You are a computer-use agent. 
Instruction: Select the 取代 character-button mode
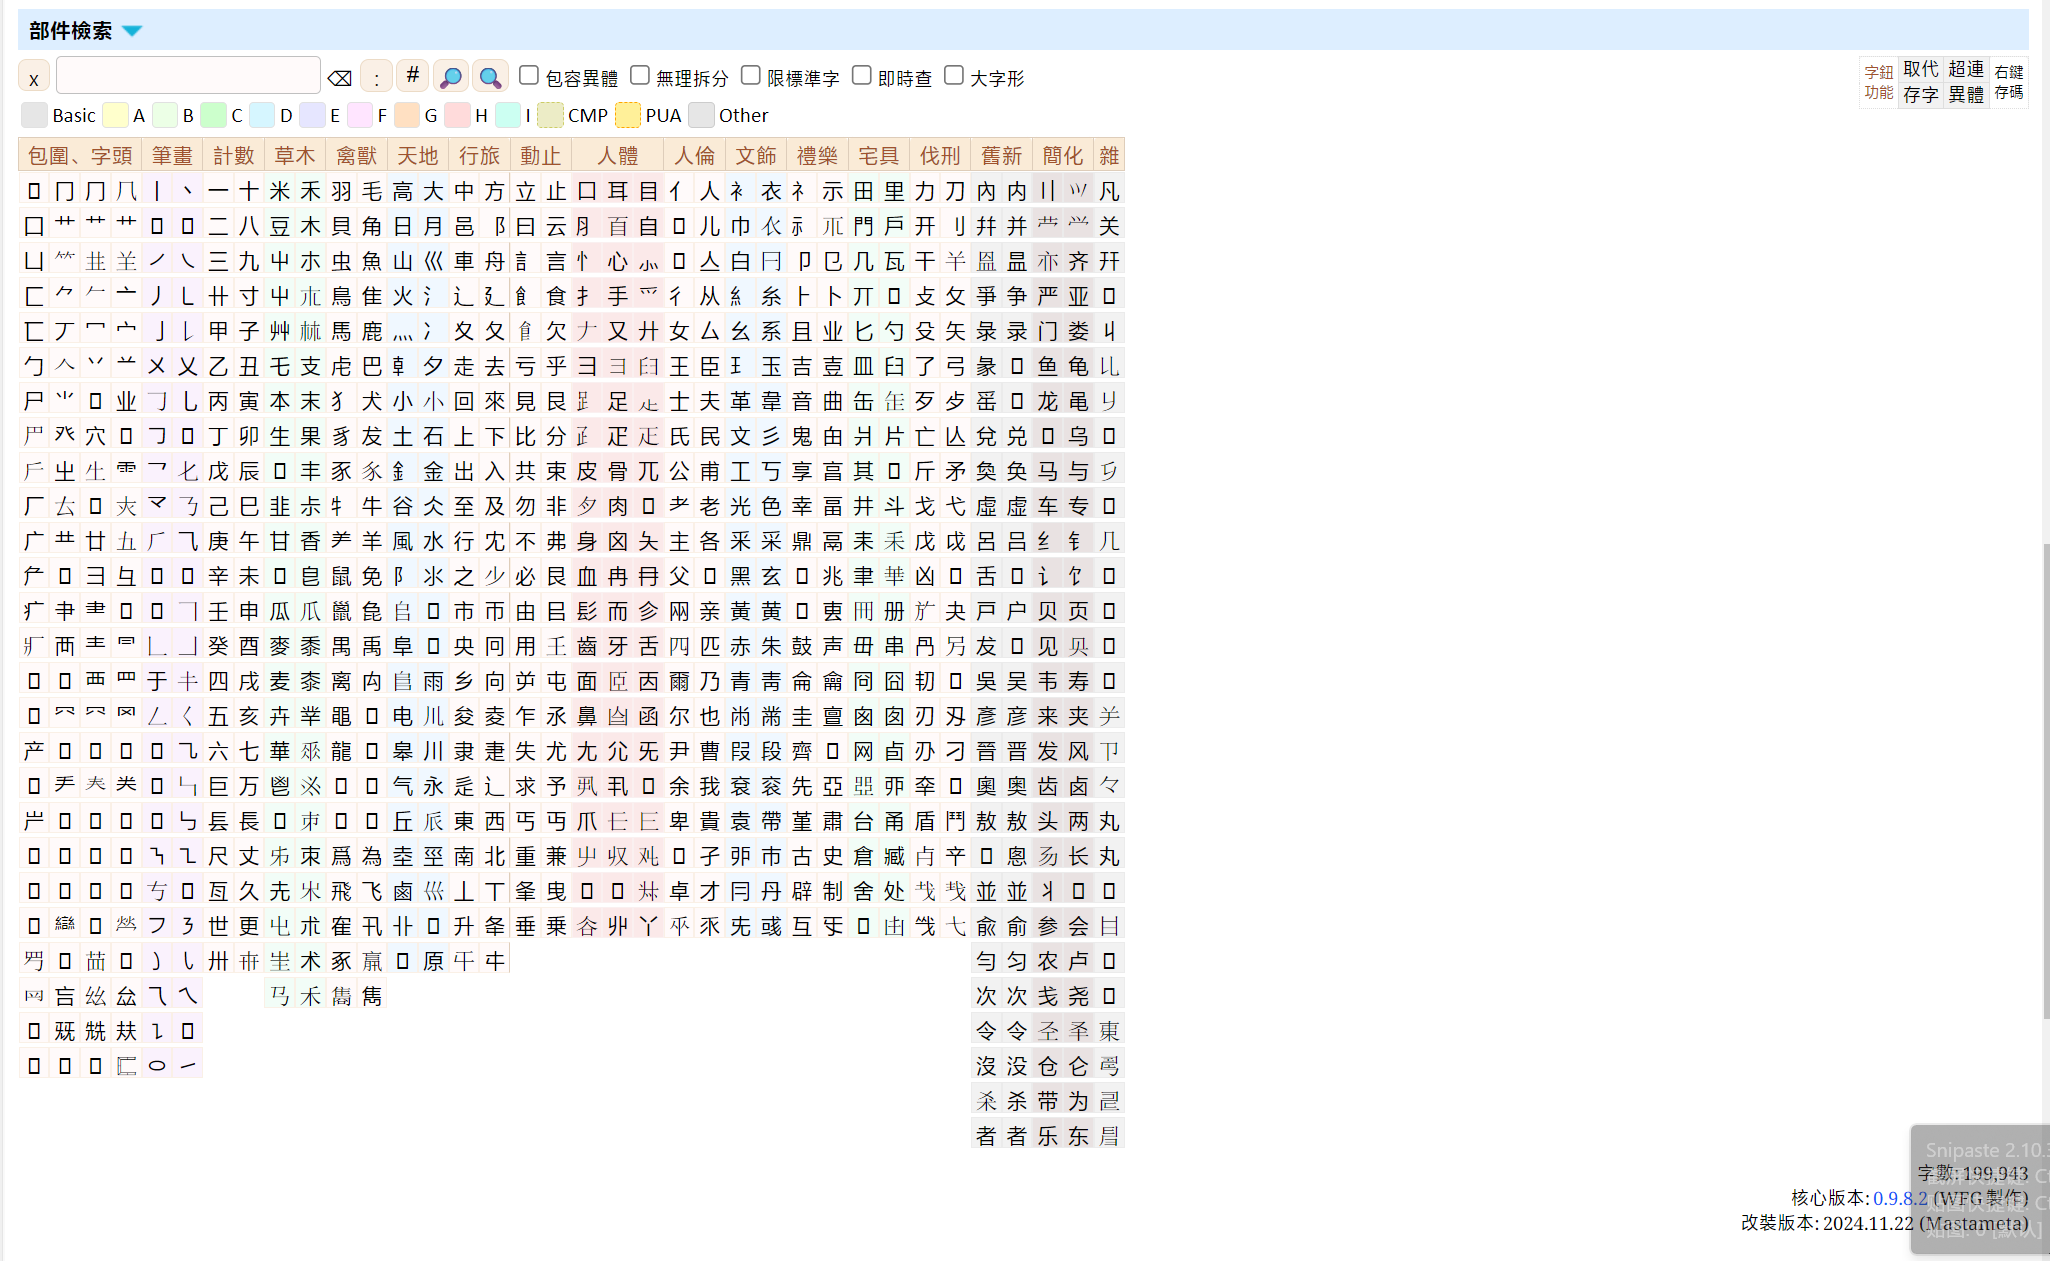[x=1920, y=69]
